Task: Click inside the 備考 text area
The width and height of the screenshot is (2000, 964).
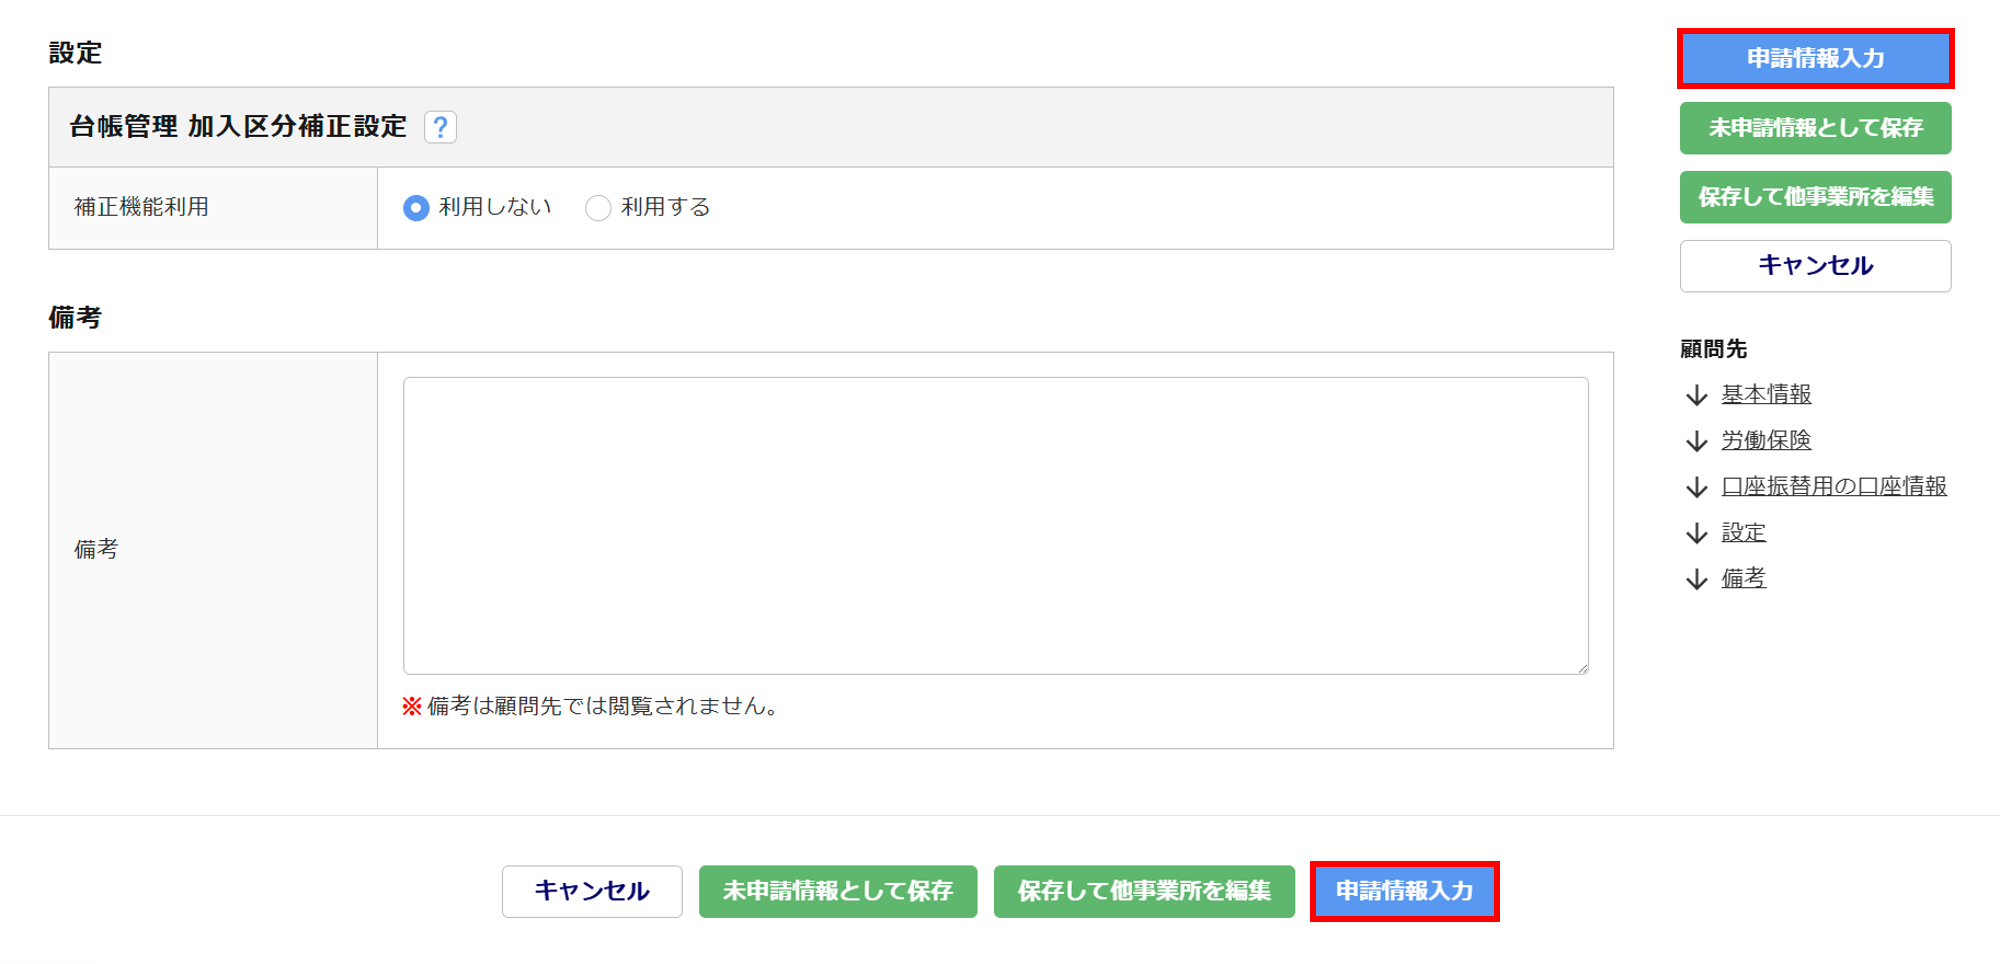Action: coord(995,525)
